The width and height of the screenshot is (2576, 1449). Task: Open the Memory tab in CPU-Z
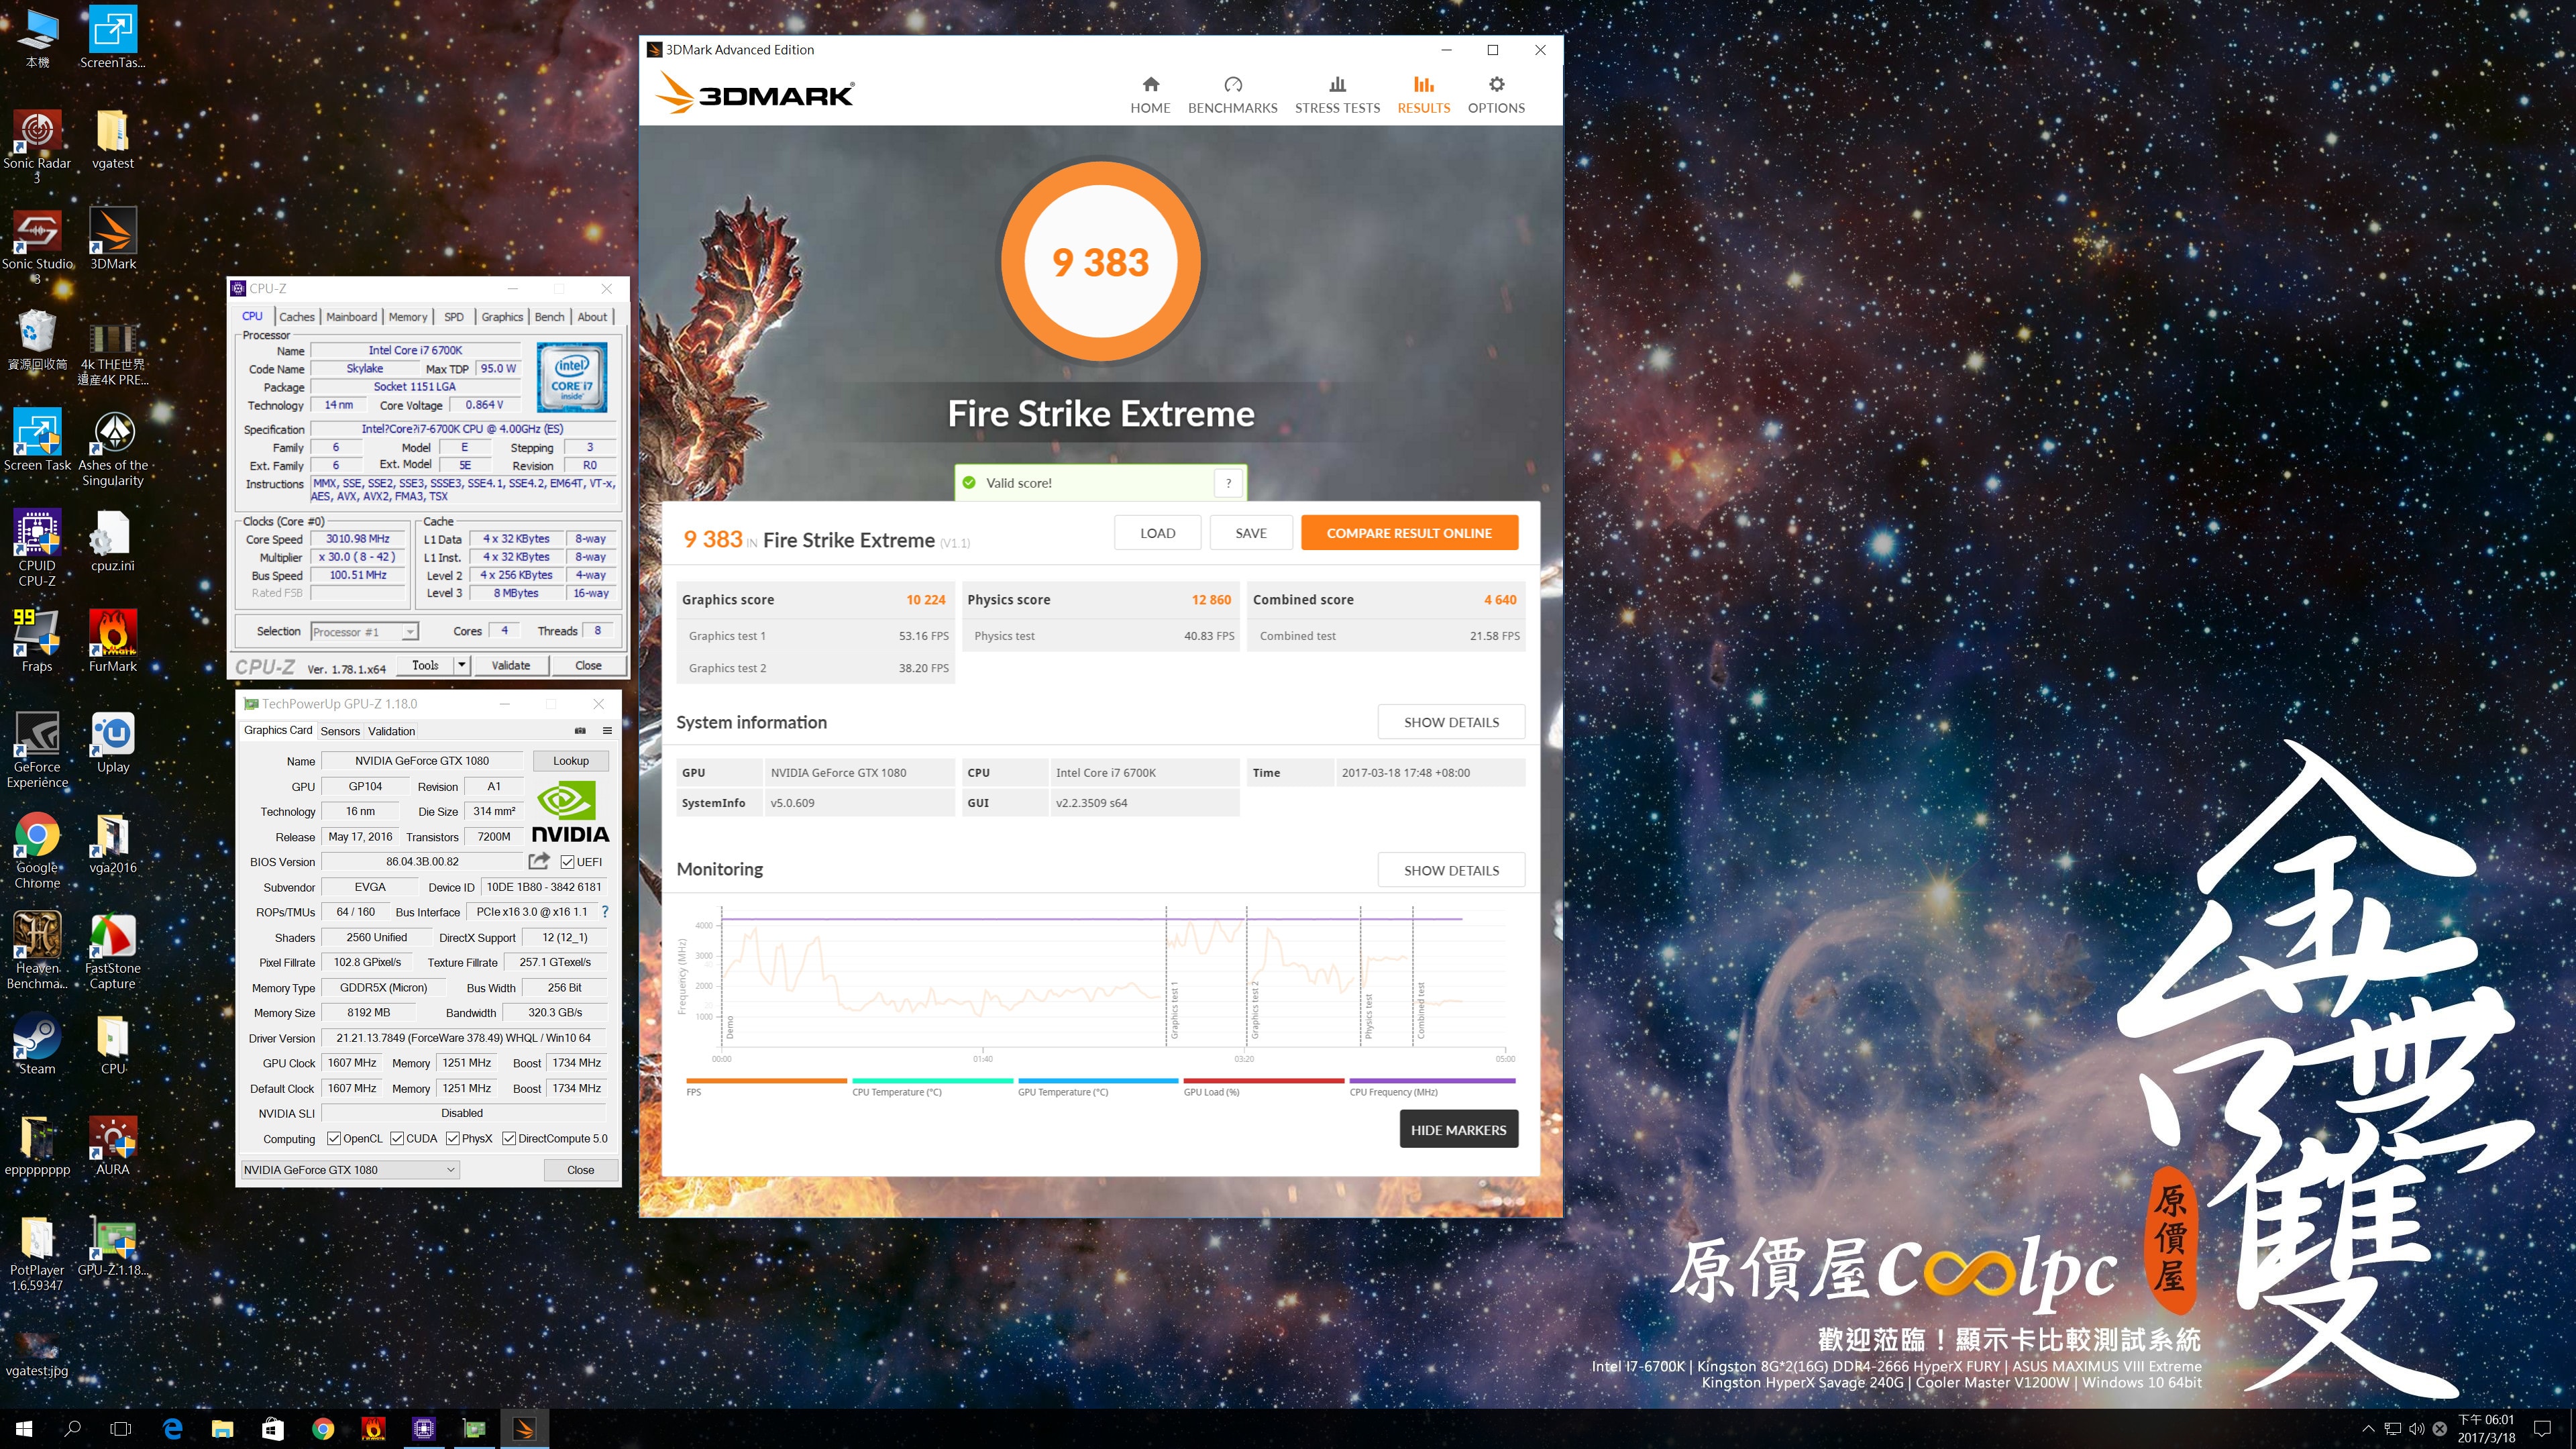pyautogui.click(x=408, y=316)
